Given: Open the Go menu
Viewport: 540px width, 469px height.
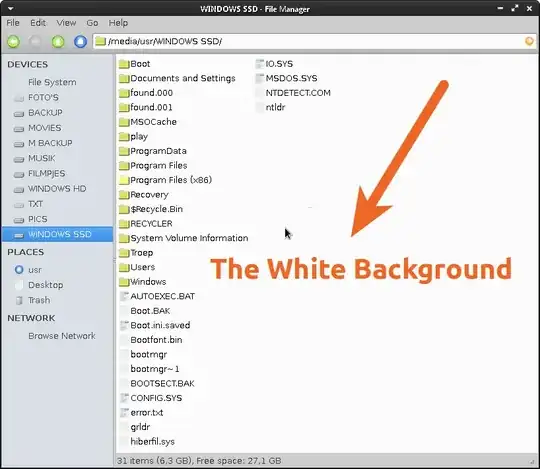Looking at the screenshot, I should click(x=92, y=23).
